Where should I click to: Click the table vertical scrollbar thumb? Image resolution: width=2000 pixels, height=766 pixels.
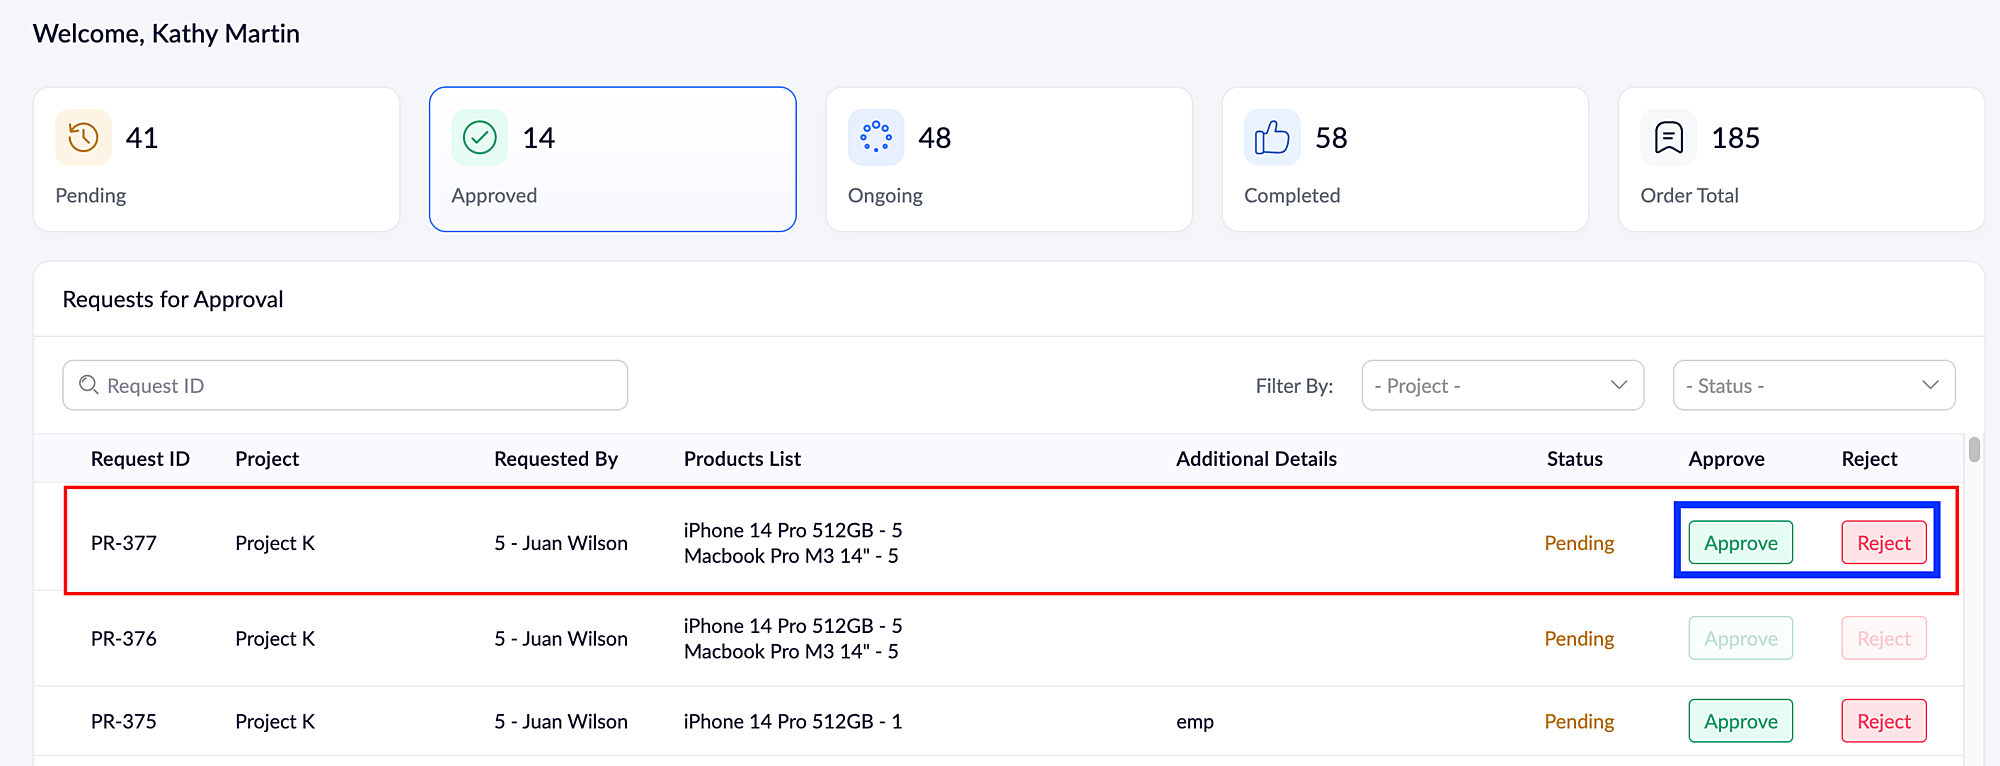[1974, 449]
